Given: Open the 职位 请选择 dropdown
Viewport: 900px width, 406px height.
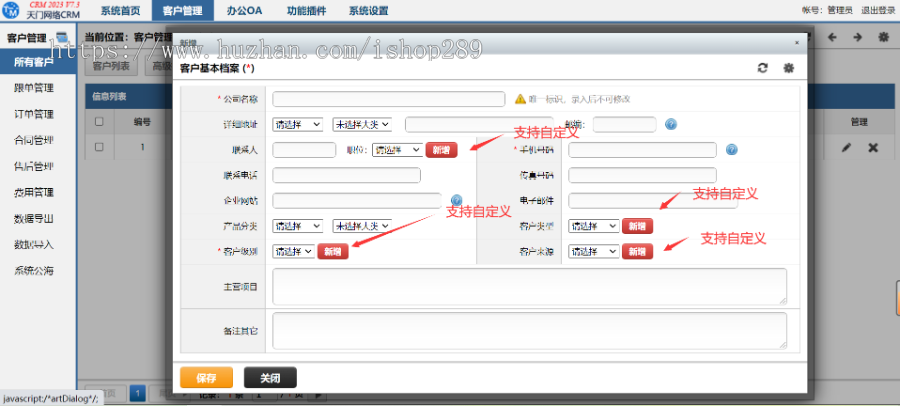Looking at the screenshot, I should click(x=398, y=150).
